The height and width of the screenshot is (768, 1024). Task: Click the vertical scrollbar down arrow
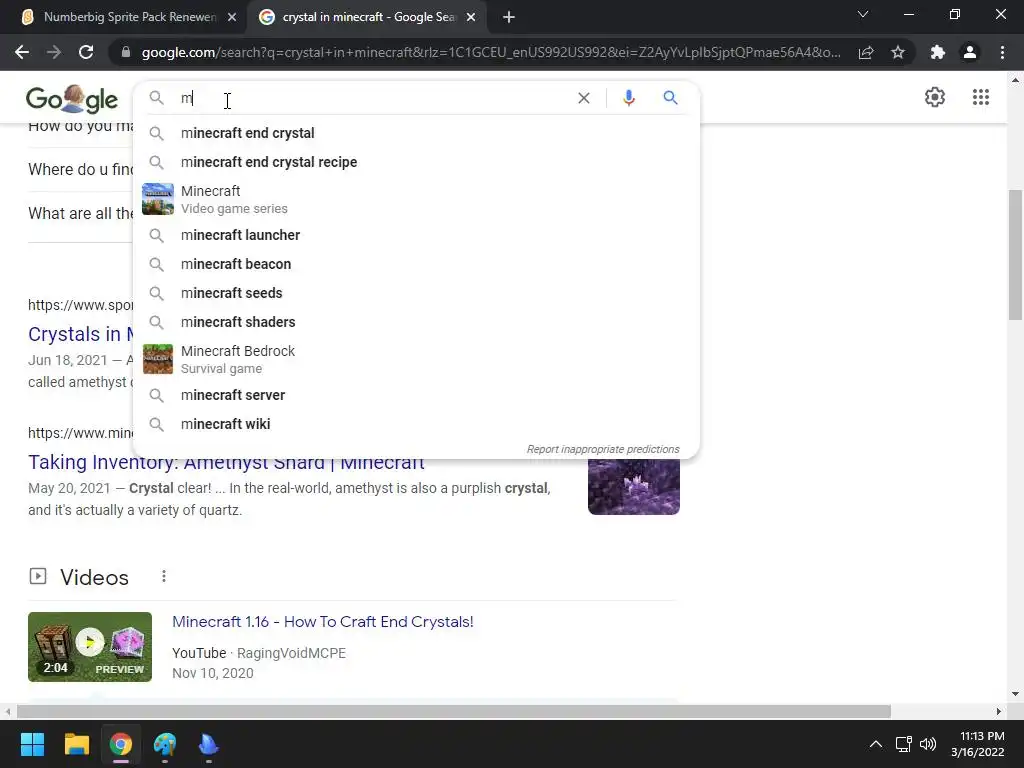(1015, 694)
